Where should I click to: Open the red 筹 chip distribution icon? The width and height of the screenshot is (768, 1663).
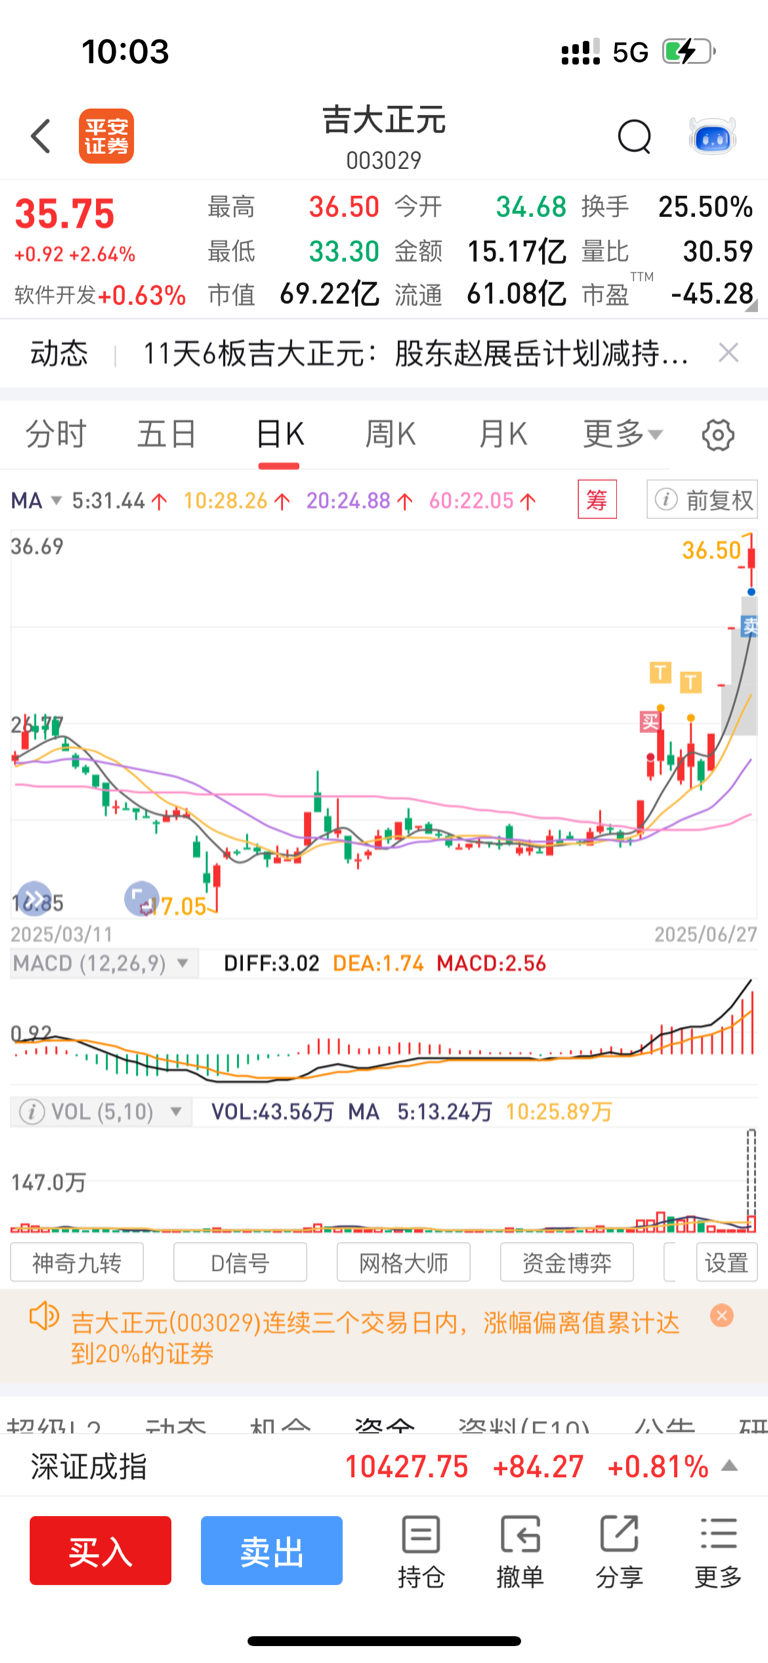click(x=597, y=499)
